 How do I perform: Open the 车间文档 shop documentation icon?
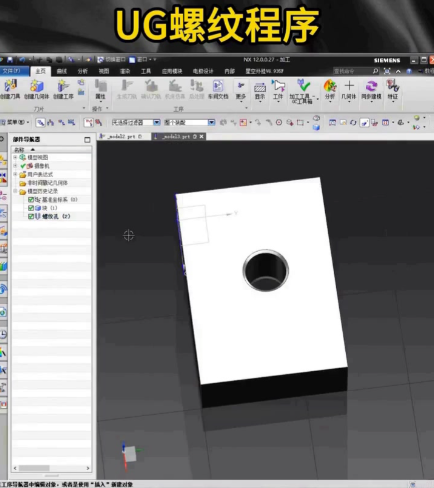click(x=218, y=86)
